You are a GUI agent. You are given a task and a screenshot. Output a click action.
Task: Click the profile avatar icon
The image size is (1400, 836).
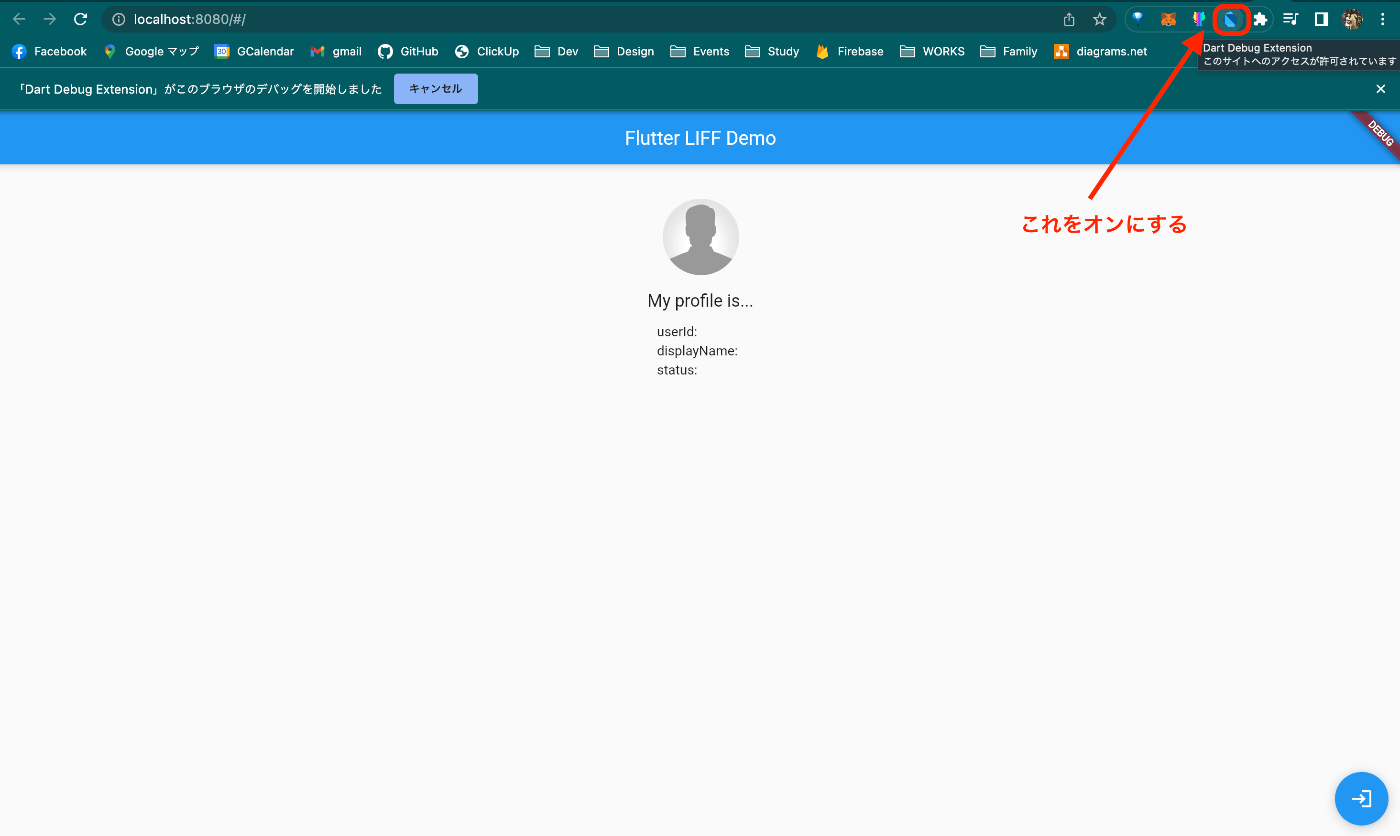click(1352, 19)
